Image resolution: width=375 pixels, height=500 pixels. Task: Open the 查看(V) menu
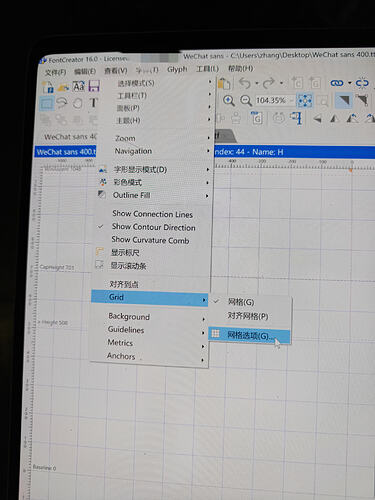116,71
